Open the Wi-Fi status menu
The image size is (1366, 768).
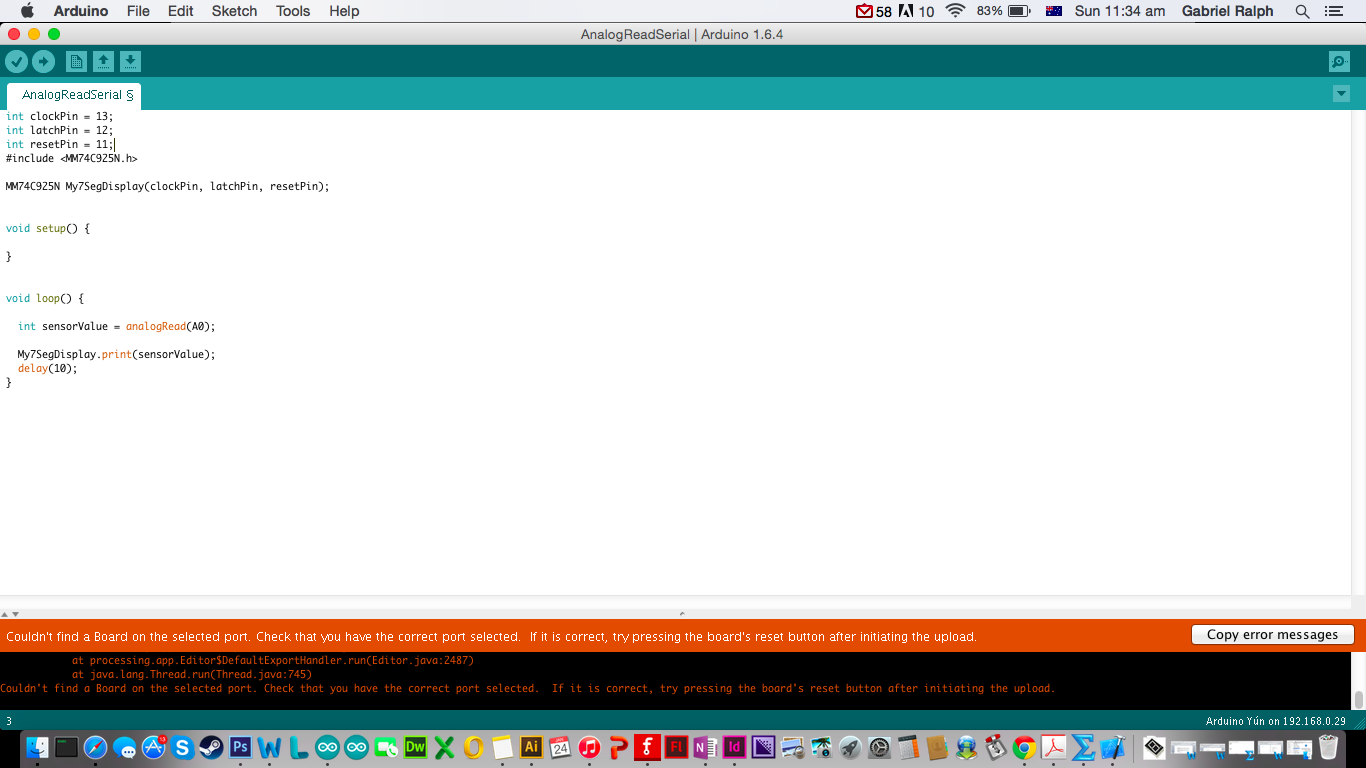pos(955,11)
